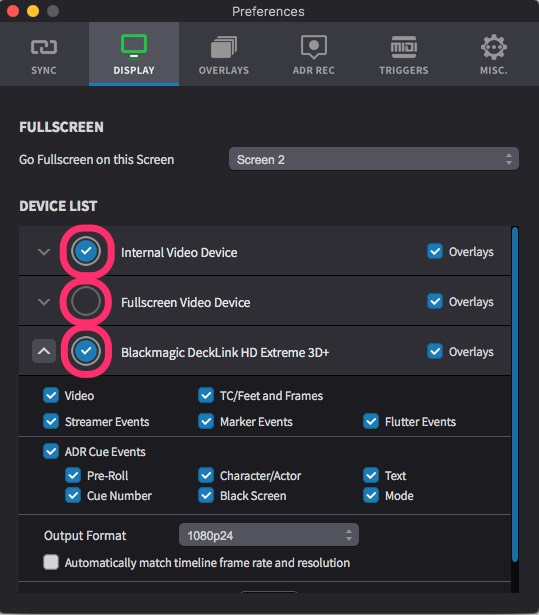Click the device list vertical scrollbar
The image size is (539, 615).
click(515, 394)
